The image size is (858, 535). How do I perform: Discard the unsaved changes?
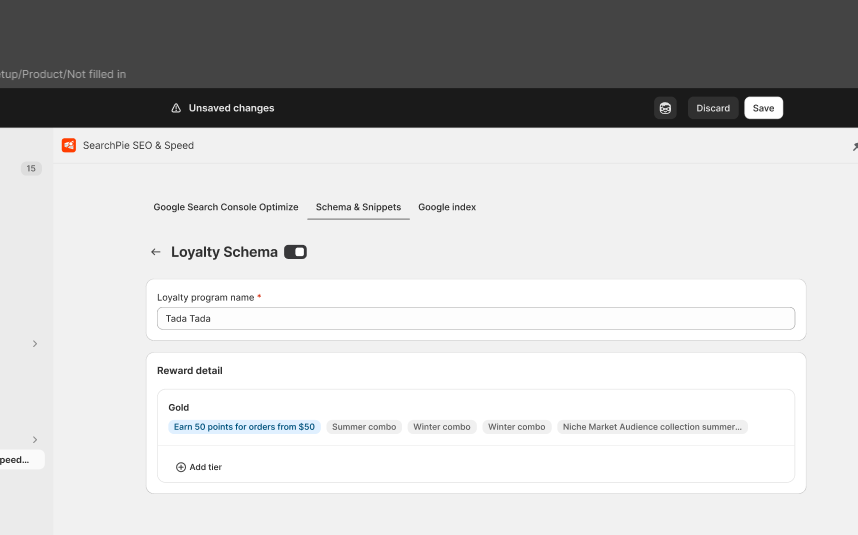tap(713, 108)
